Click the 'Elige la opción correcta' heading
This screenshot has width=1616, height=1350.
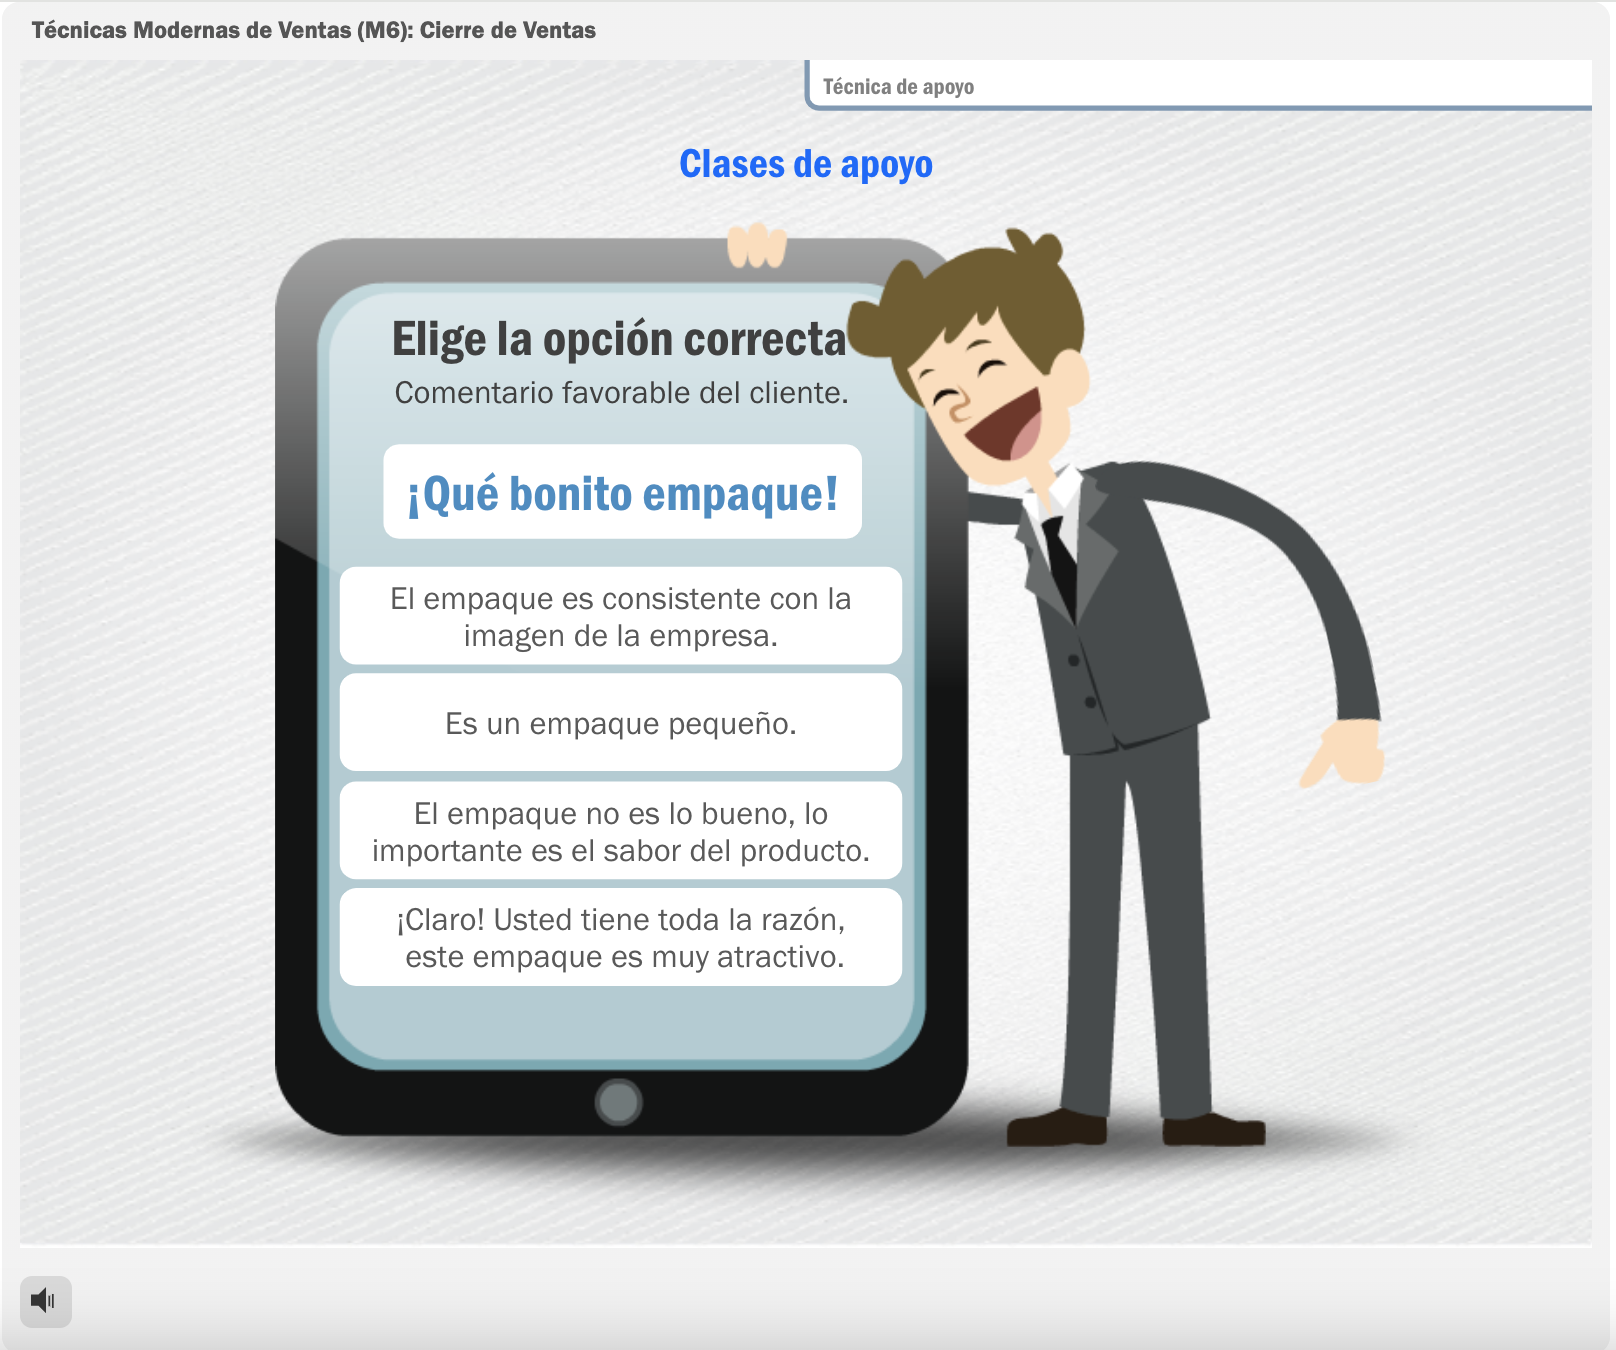[x=619, y=339]
